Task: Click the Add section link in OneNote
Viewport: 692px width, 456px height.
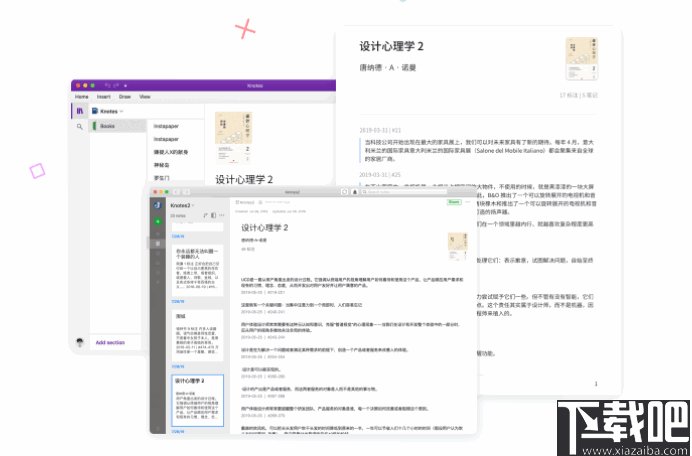Action: tap(110, 343)
